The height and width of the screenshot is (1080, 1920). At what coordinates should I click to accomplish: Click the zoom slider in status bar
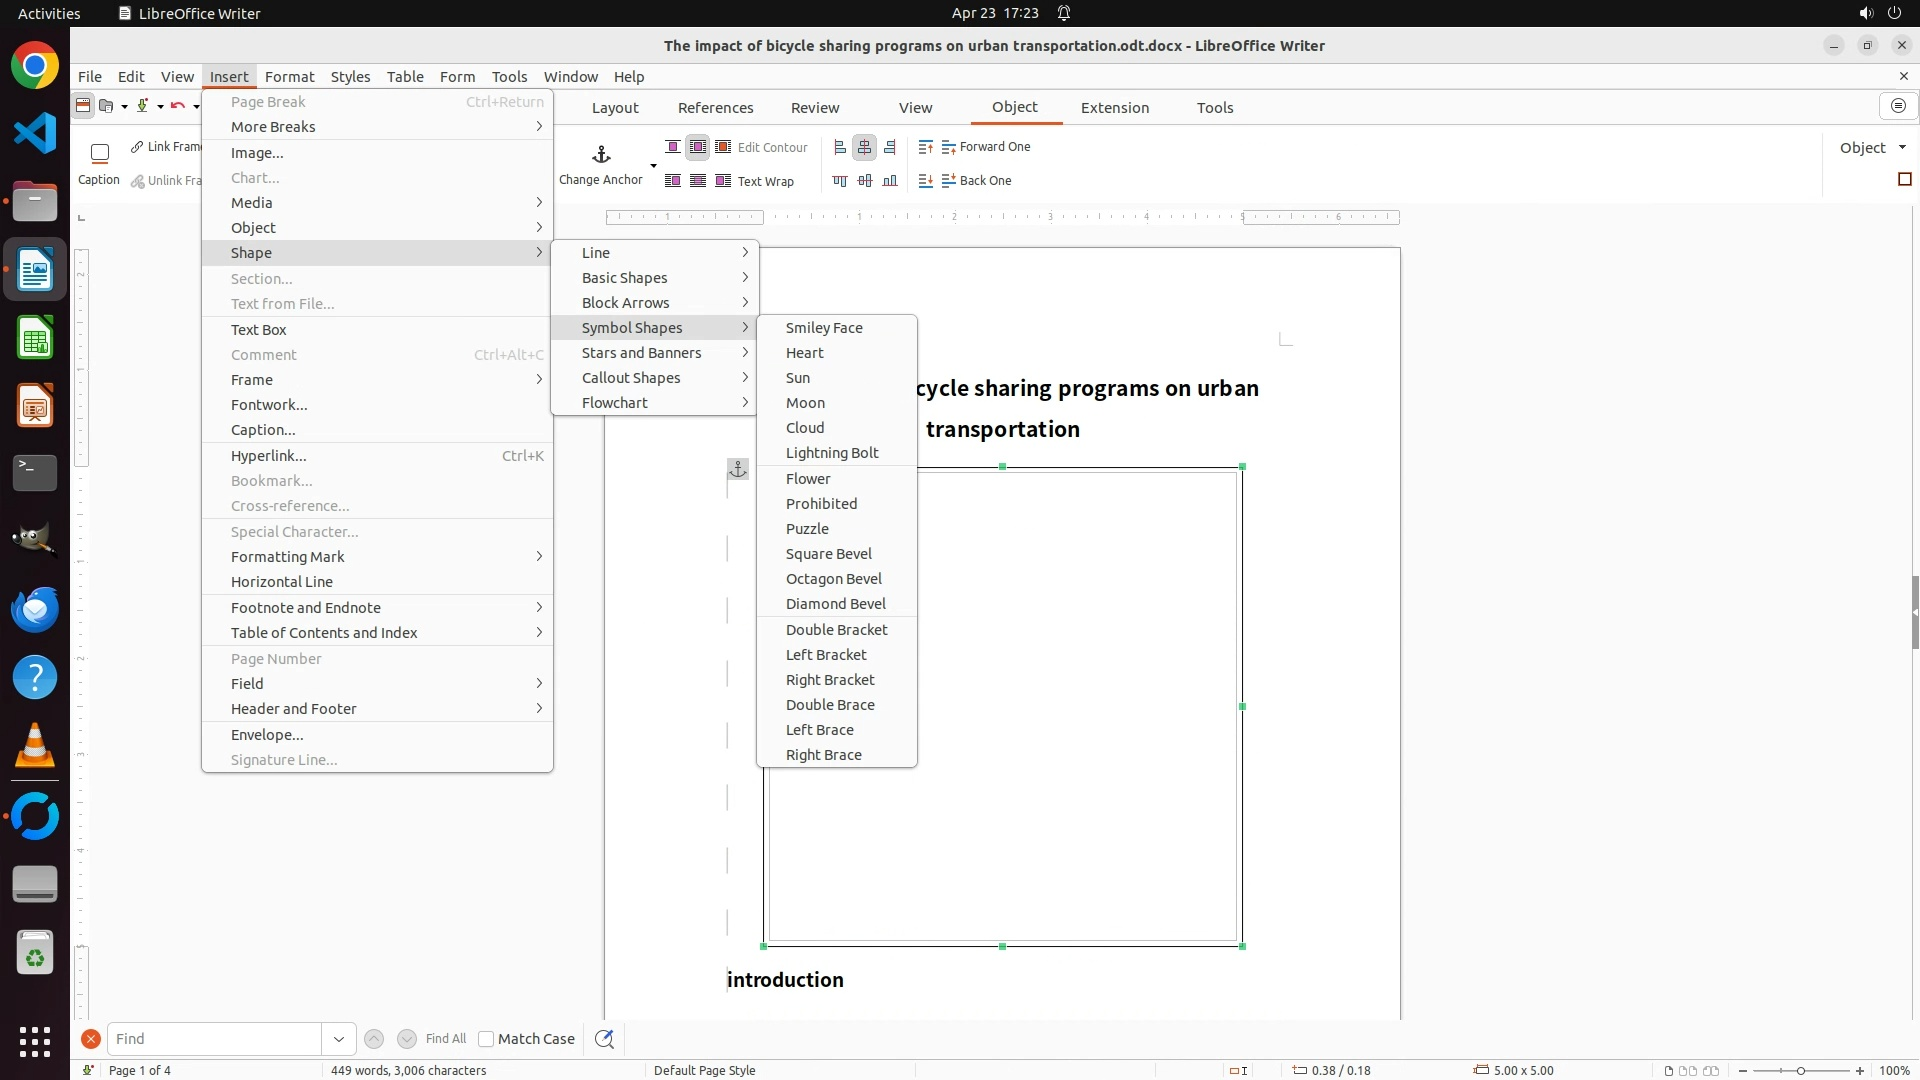(1800, 1070)
